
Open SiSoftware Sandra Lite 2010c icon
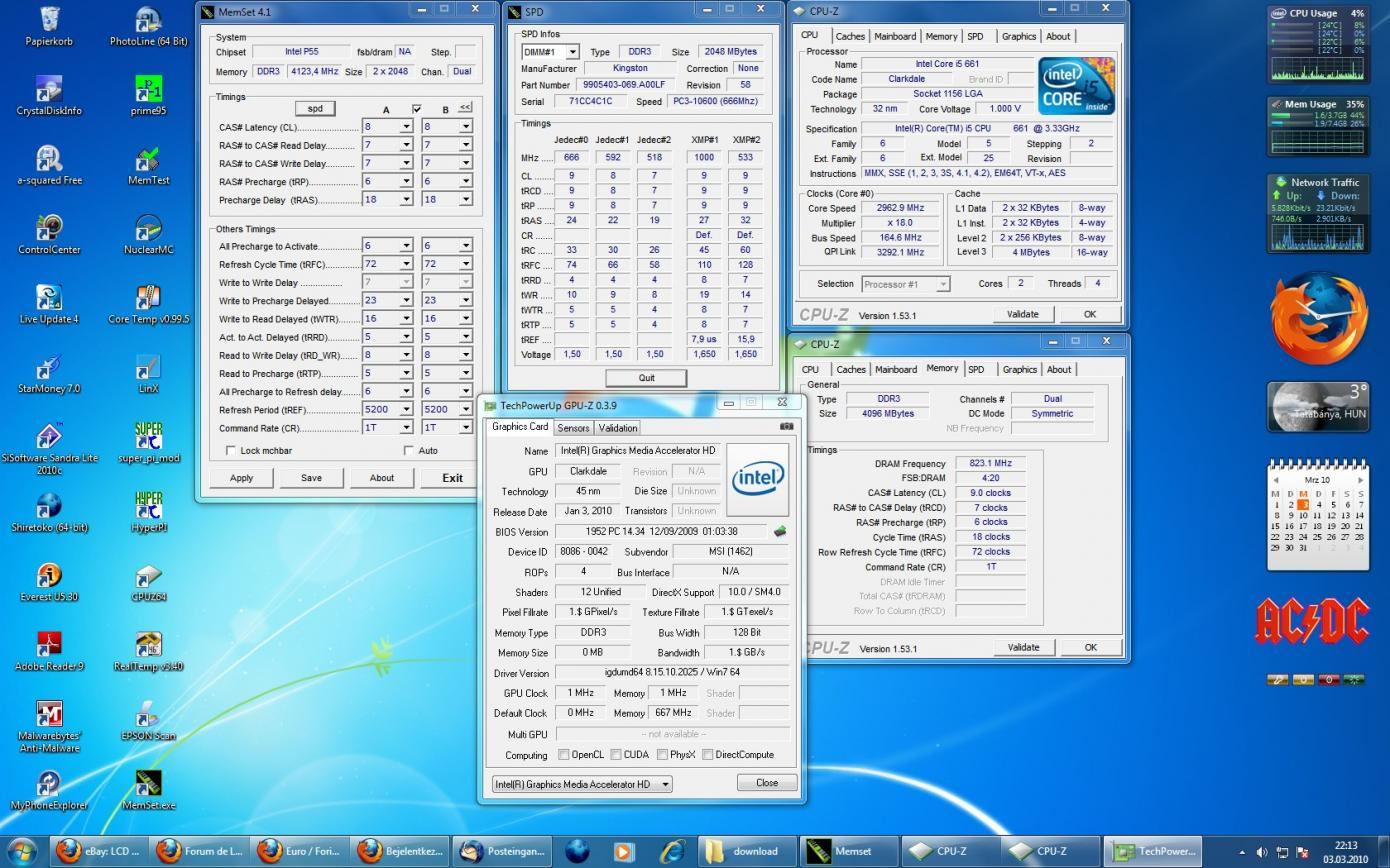tap(49, 449)
